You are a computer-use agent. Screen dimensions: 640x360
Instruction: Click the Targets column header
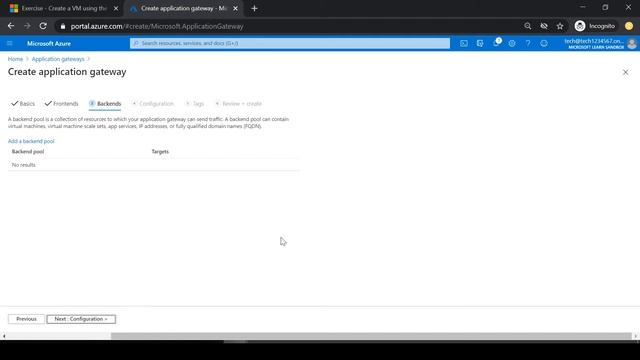tap(160, 151)
